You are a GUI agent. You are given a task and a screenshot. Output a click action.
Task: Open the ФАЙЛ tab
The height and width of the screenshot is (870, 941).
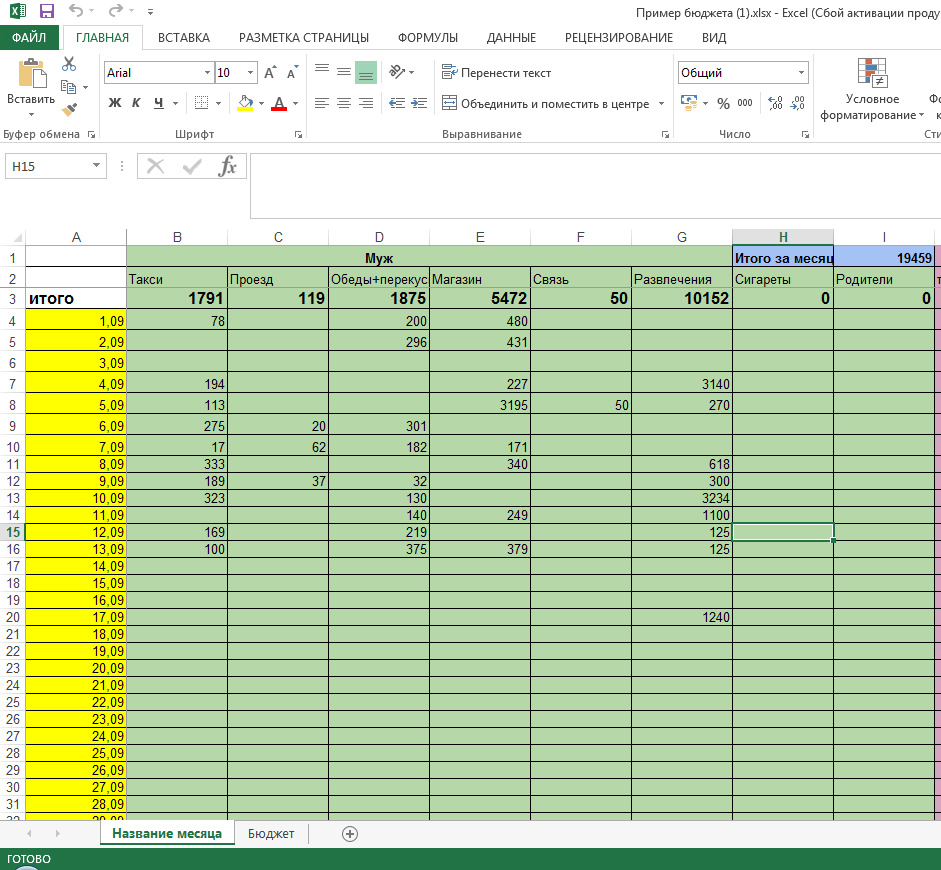(29, 37)
